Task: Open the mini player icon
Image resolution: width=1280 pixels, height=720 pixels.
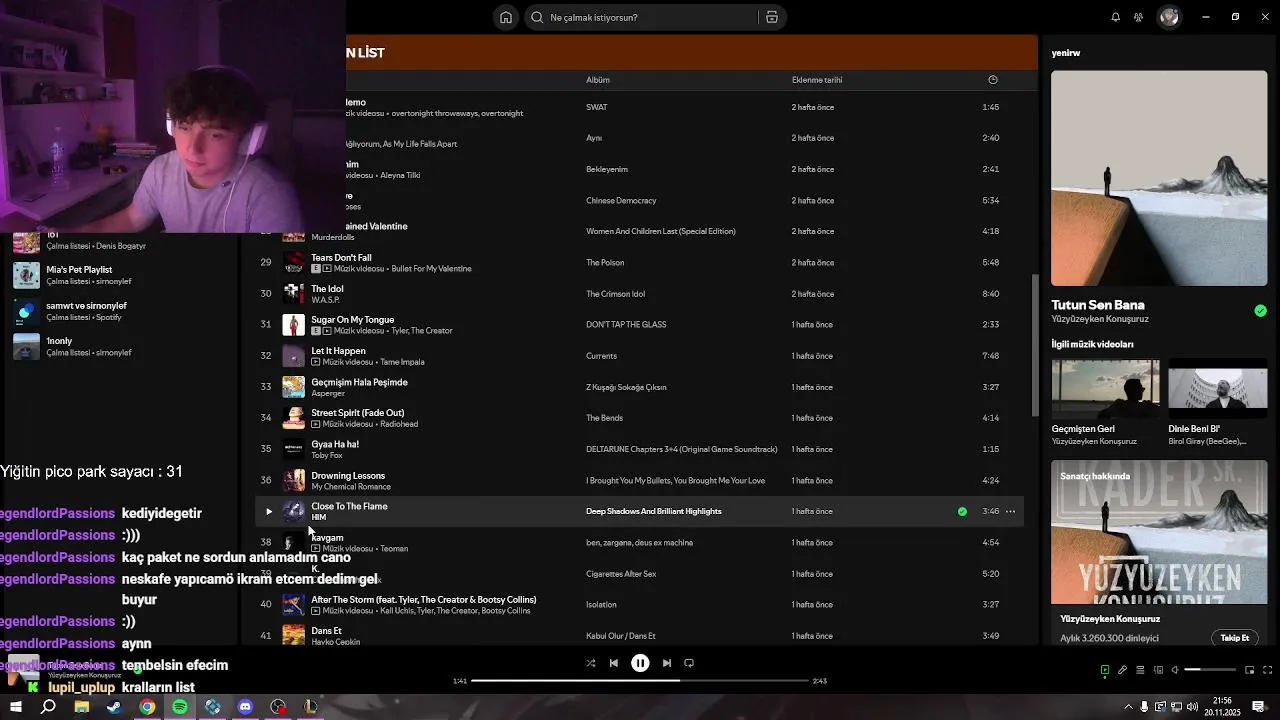Action: tap(1249, 670)
